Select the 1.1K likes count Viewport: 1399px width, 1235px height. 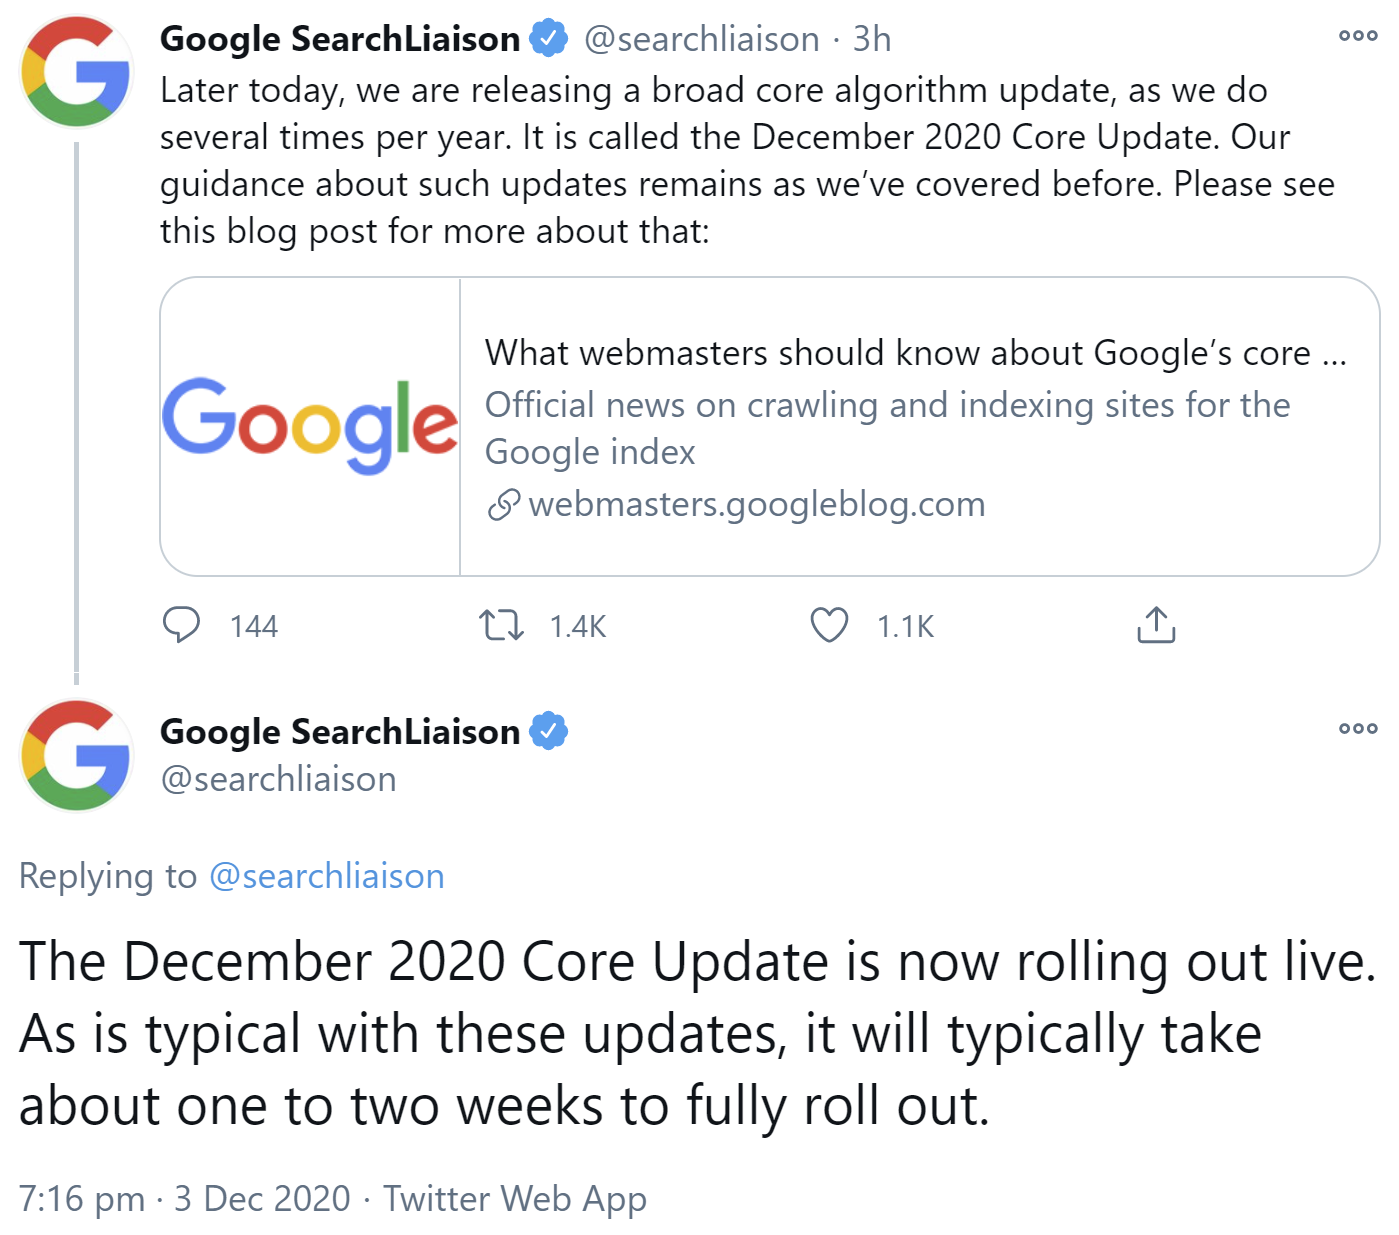click(905, 626)
